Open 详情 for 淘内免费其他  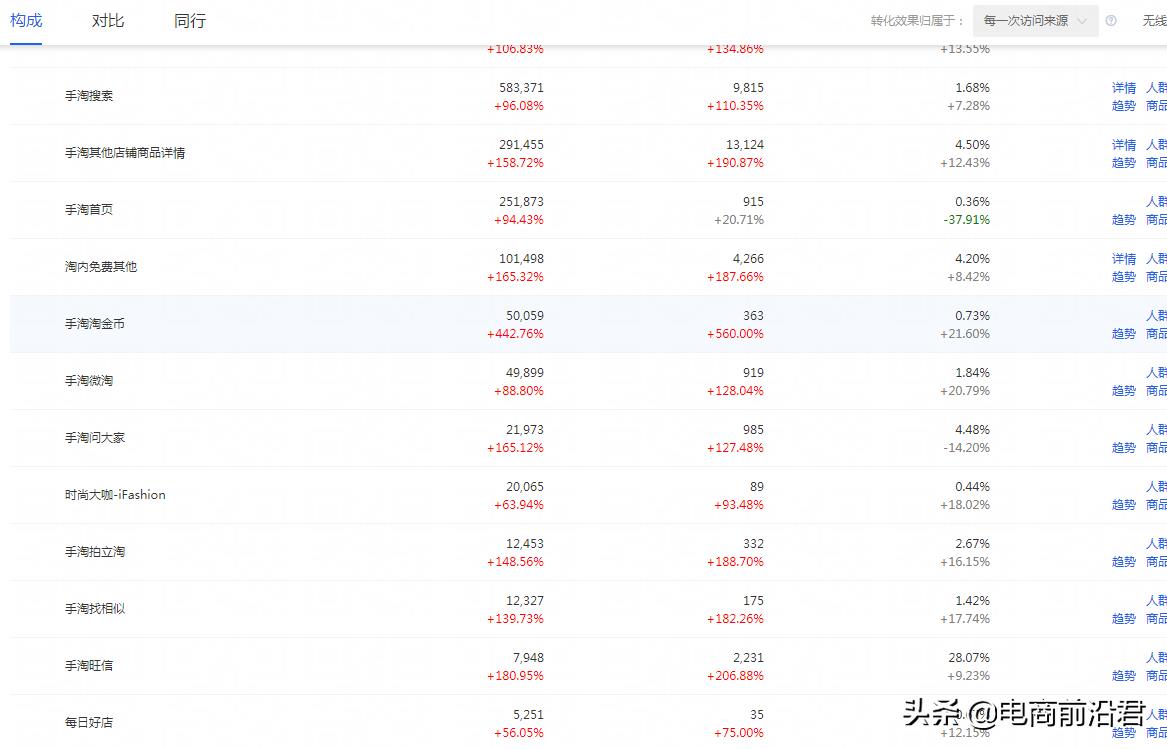[x=1124, y=258]
